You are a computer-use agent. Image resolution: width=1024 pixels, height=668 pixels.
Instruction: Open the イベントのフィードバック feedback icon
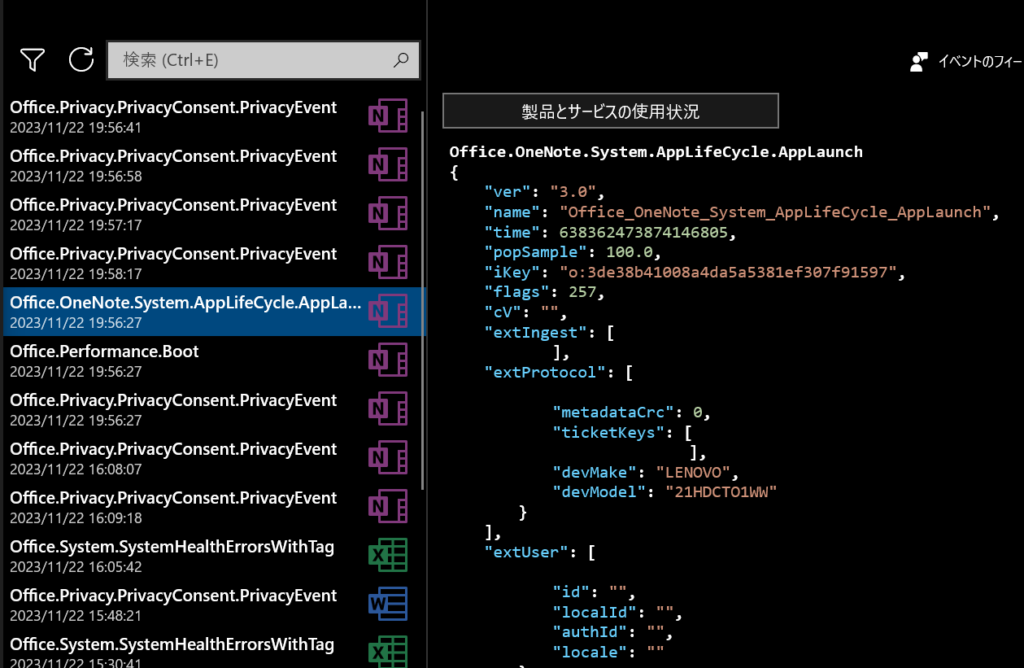[919, 61]
